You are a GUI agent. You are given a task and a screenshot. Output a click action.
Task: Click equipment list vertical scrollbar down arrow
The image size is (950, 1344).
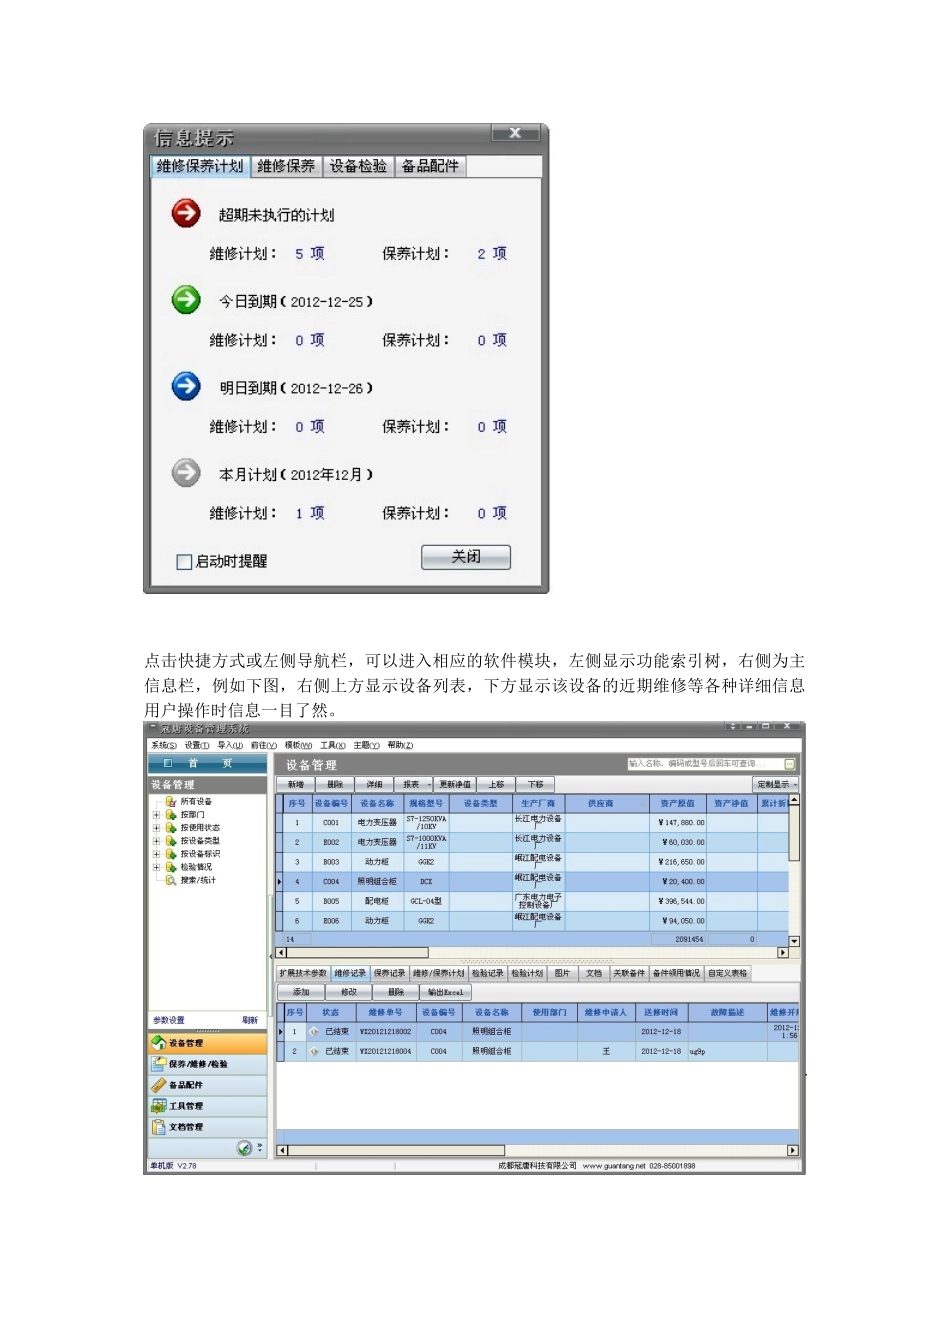(794, 941)
